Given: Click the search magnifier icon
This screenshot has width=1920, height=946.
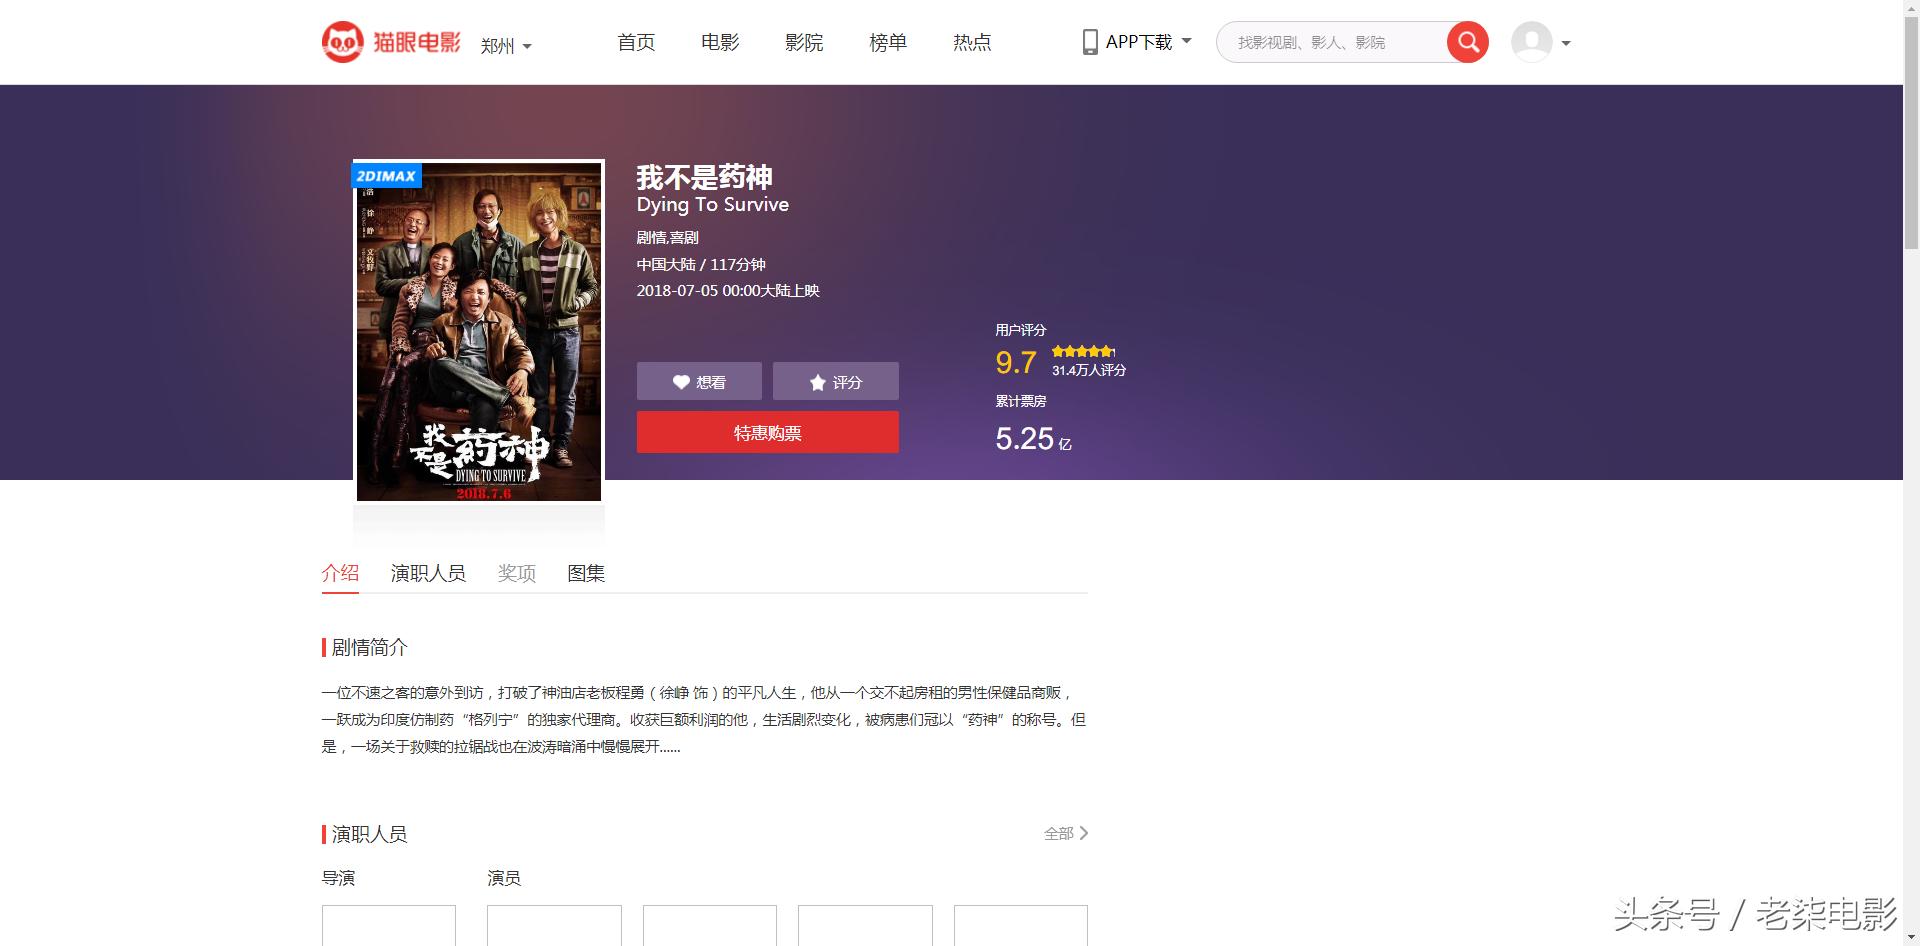Looking at the screenshot, I should (x=1467, y=41).
